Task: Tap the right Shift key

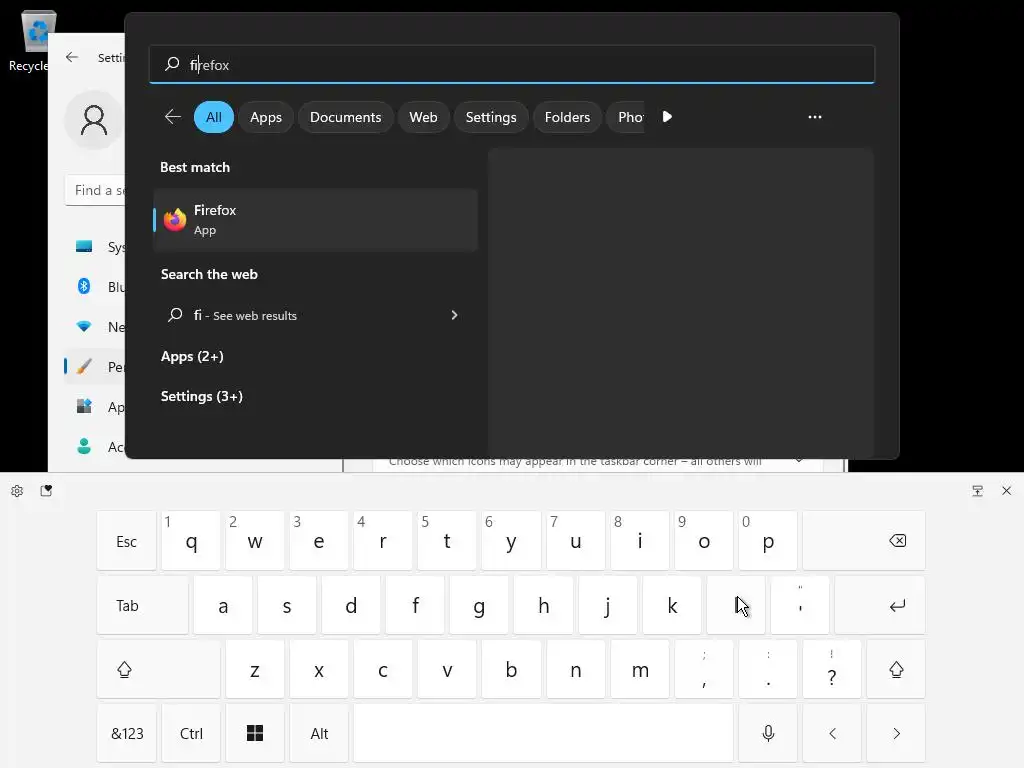Action: (895, 669)
